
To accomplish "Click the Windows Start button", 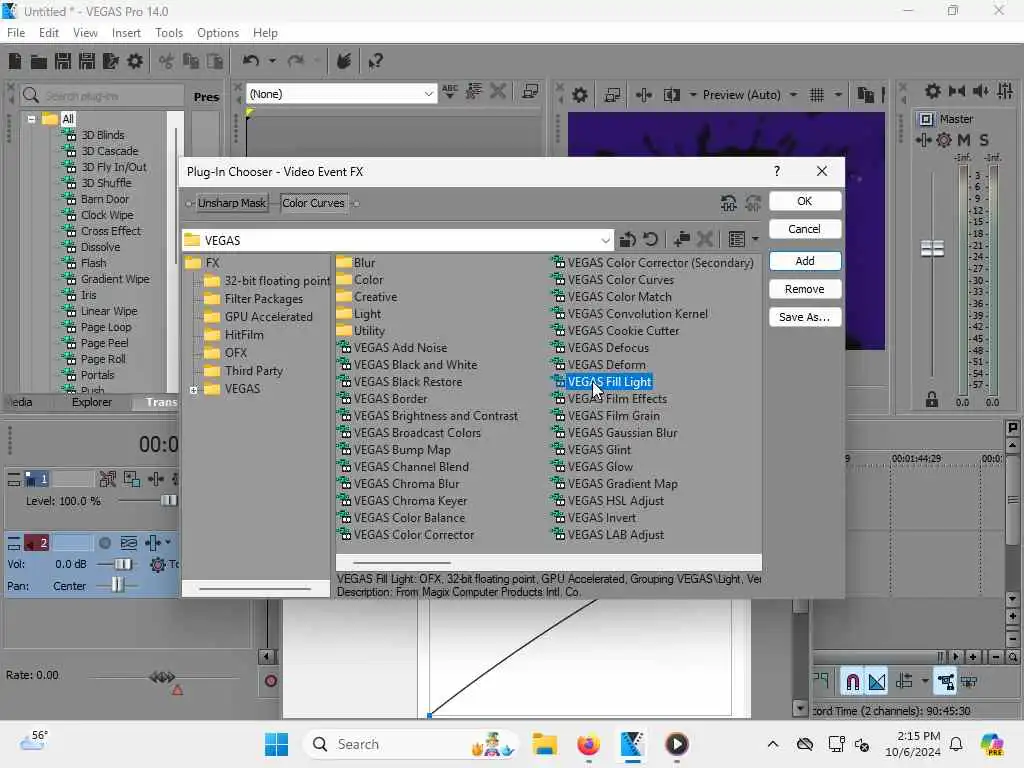I will [x=276, y=744].
